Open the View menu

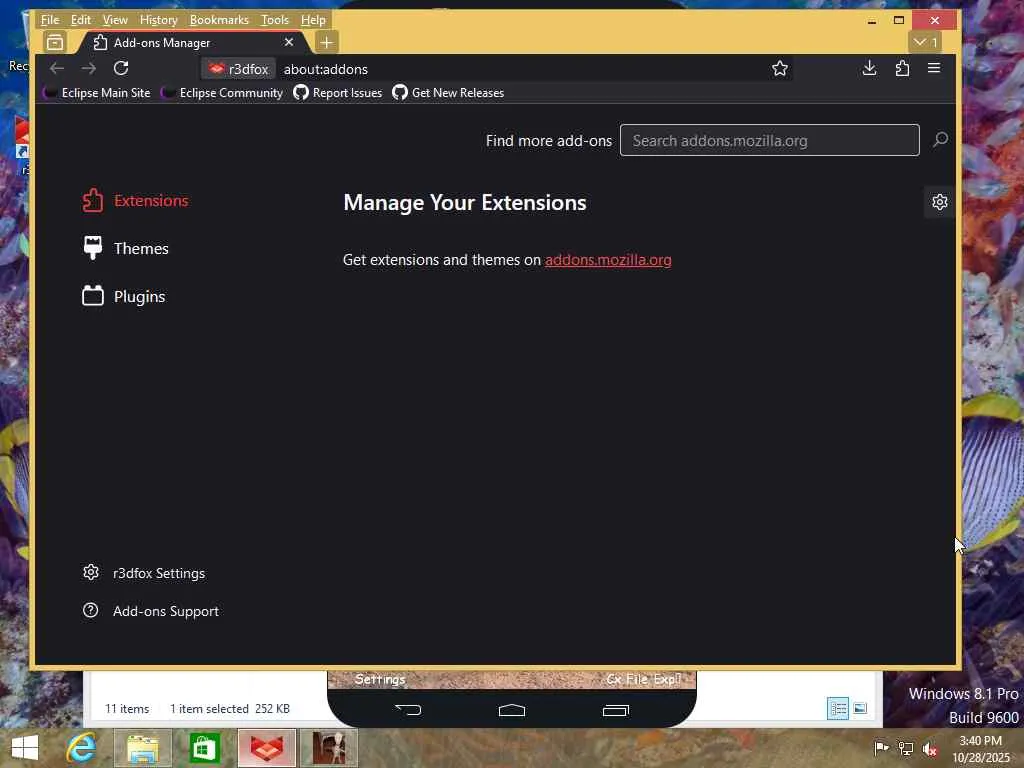(x=115, y=20)
